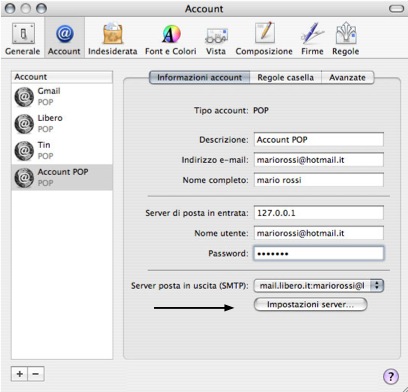The height and width of the screenshot is (392, 408).
Task: Focus the Nome completo field
Action: click(319, 180)
